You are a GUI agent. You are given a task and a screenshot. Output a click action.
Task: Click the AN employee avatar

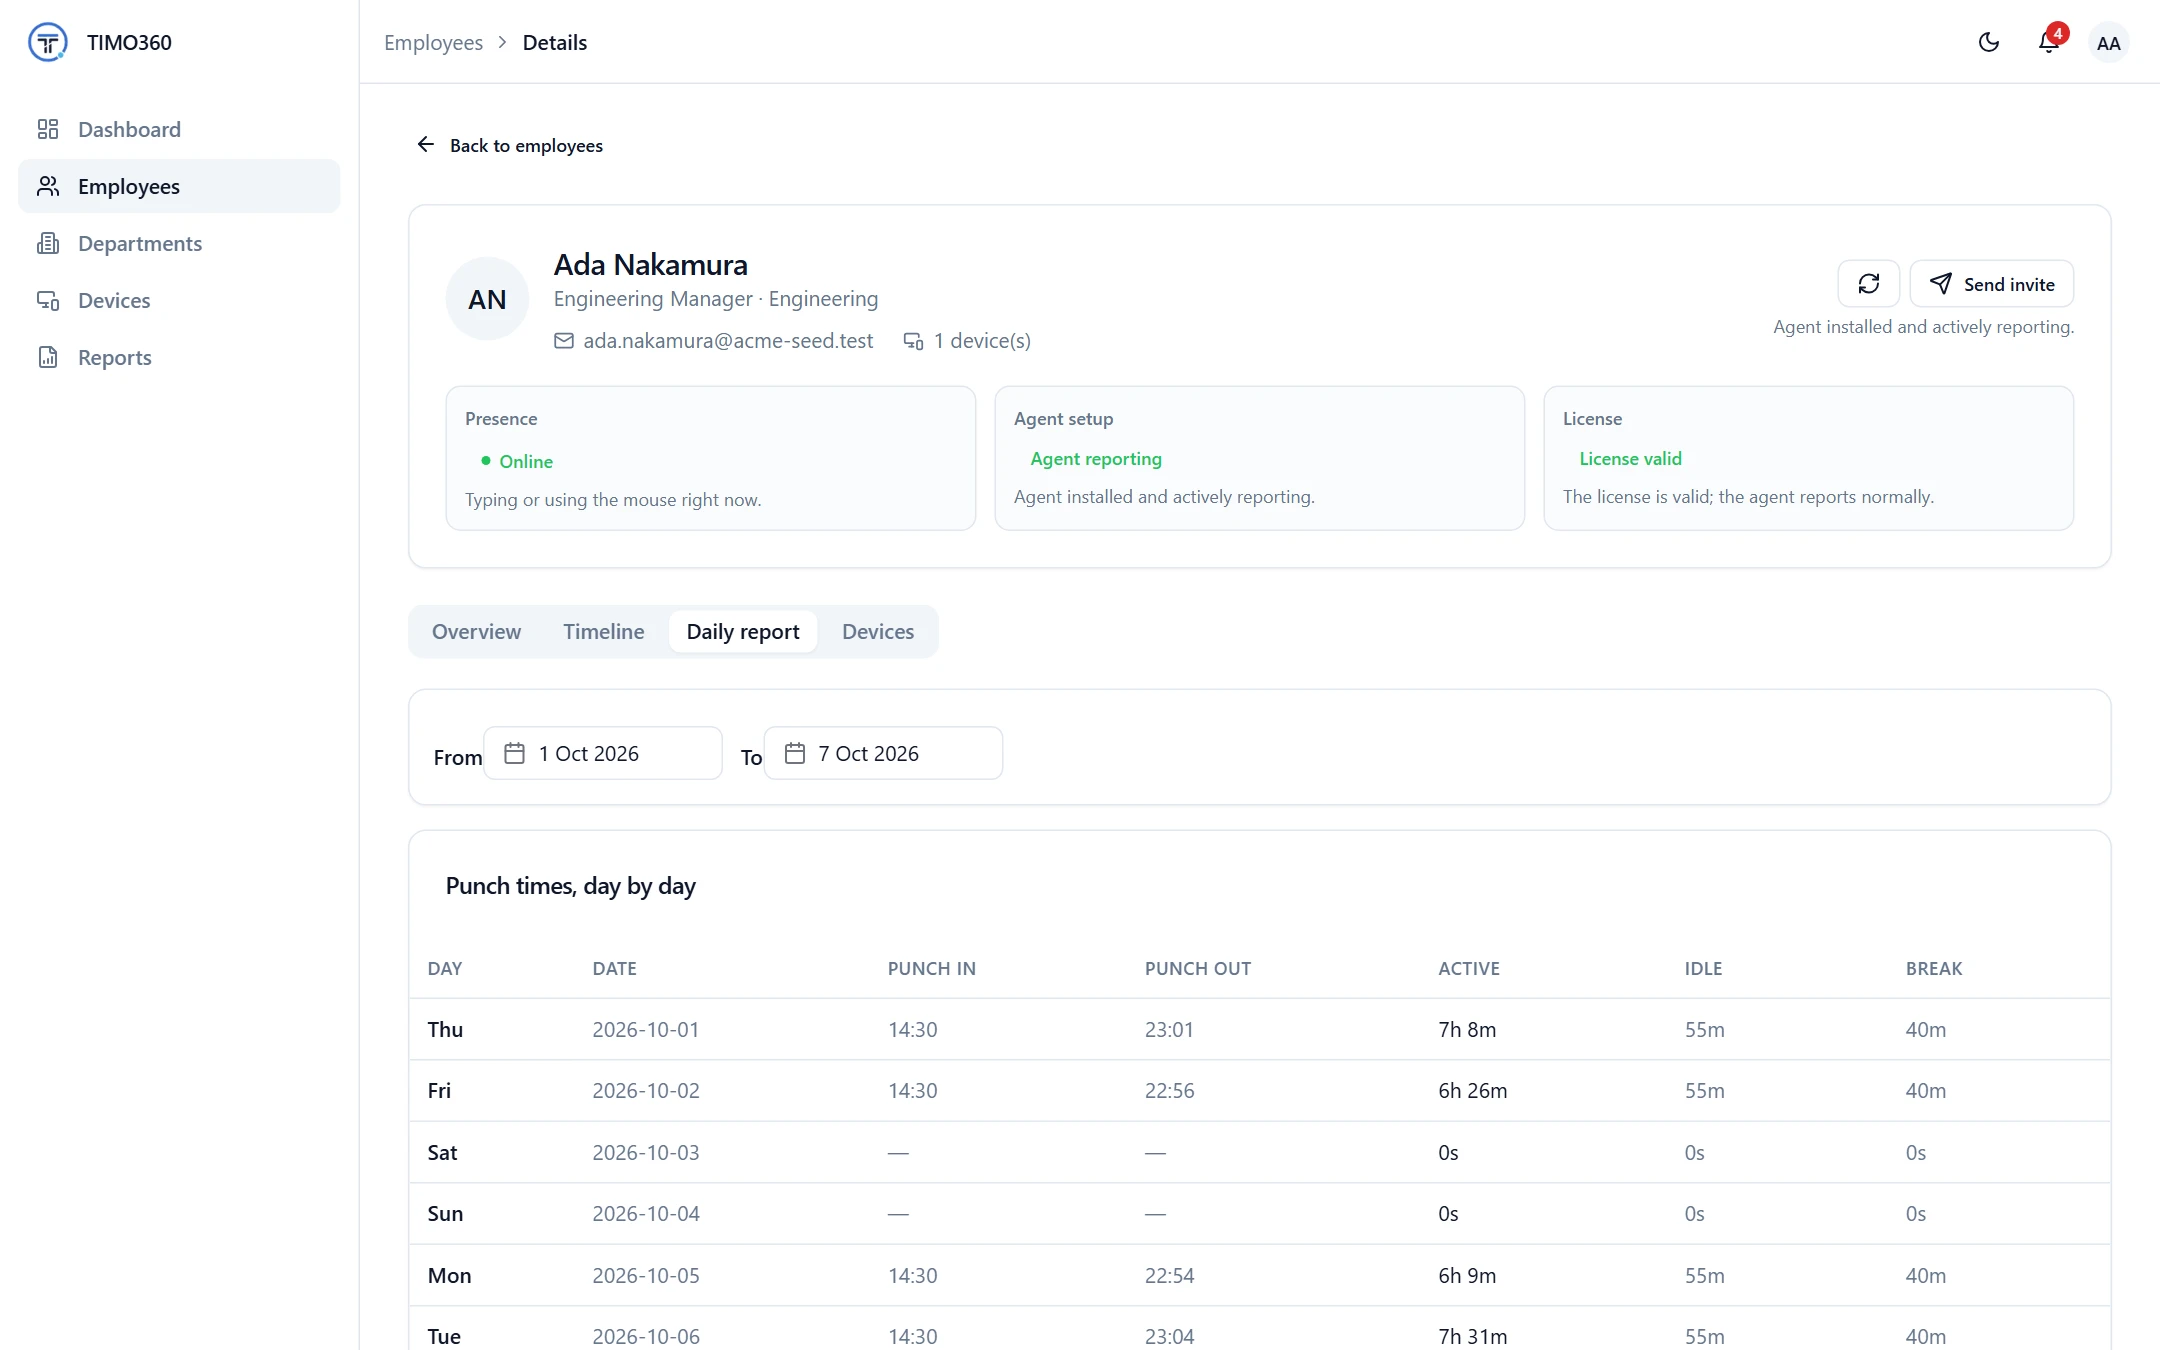coord(487,299)
